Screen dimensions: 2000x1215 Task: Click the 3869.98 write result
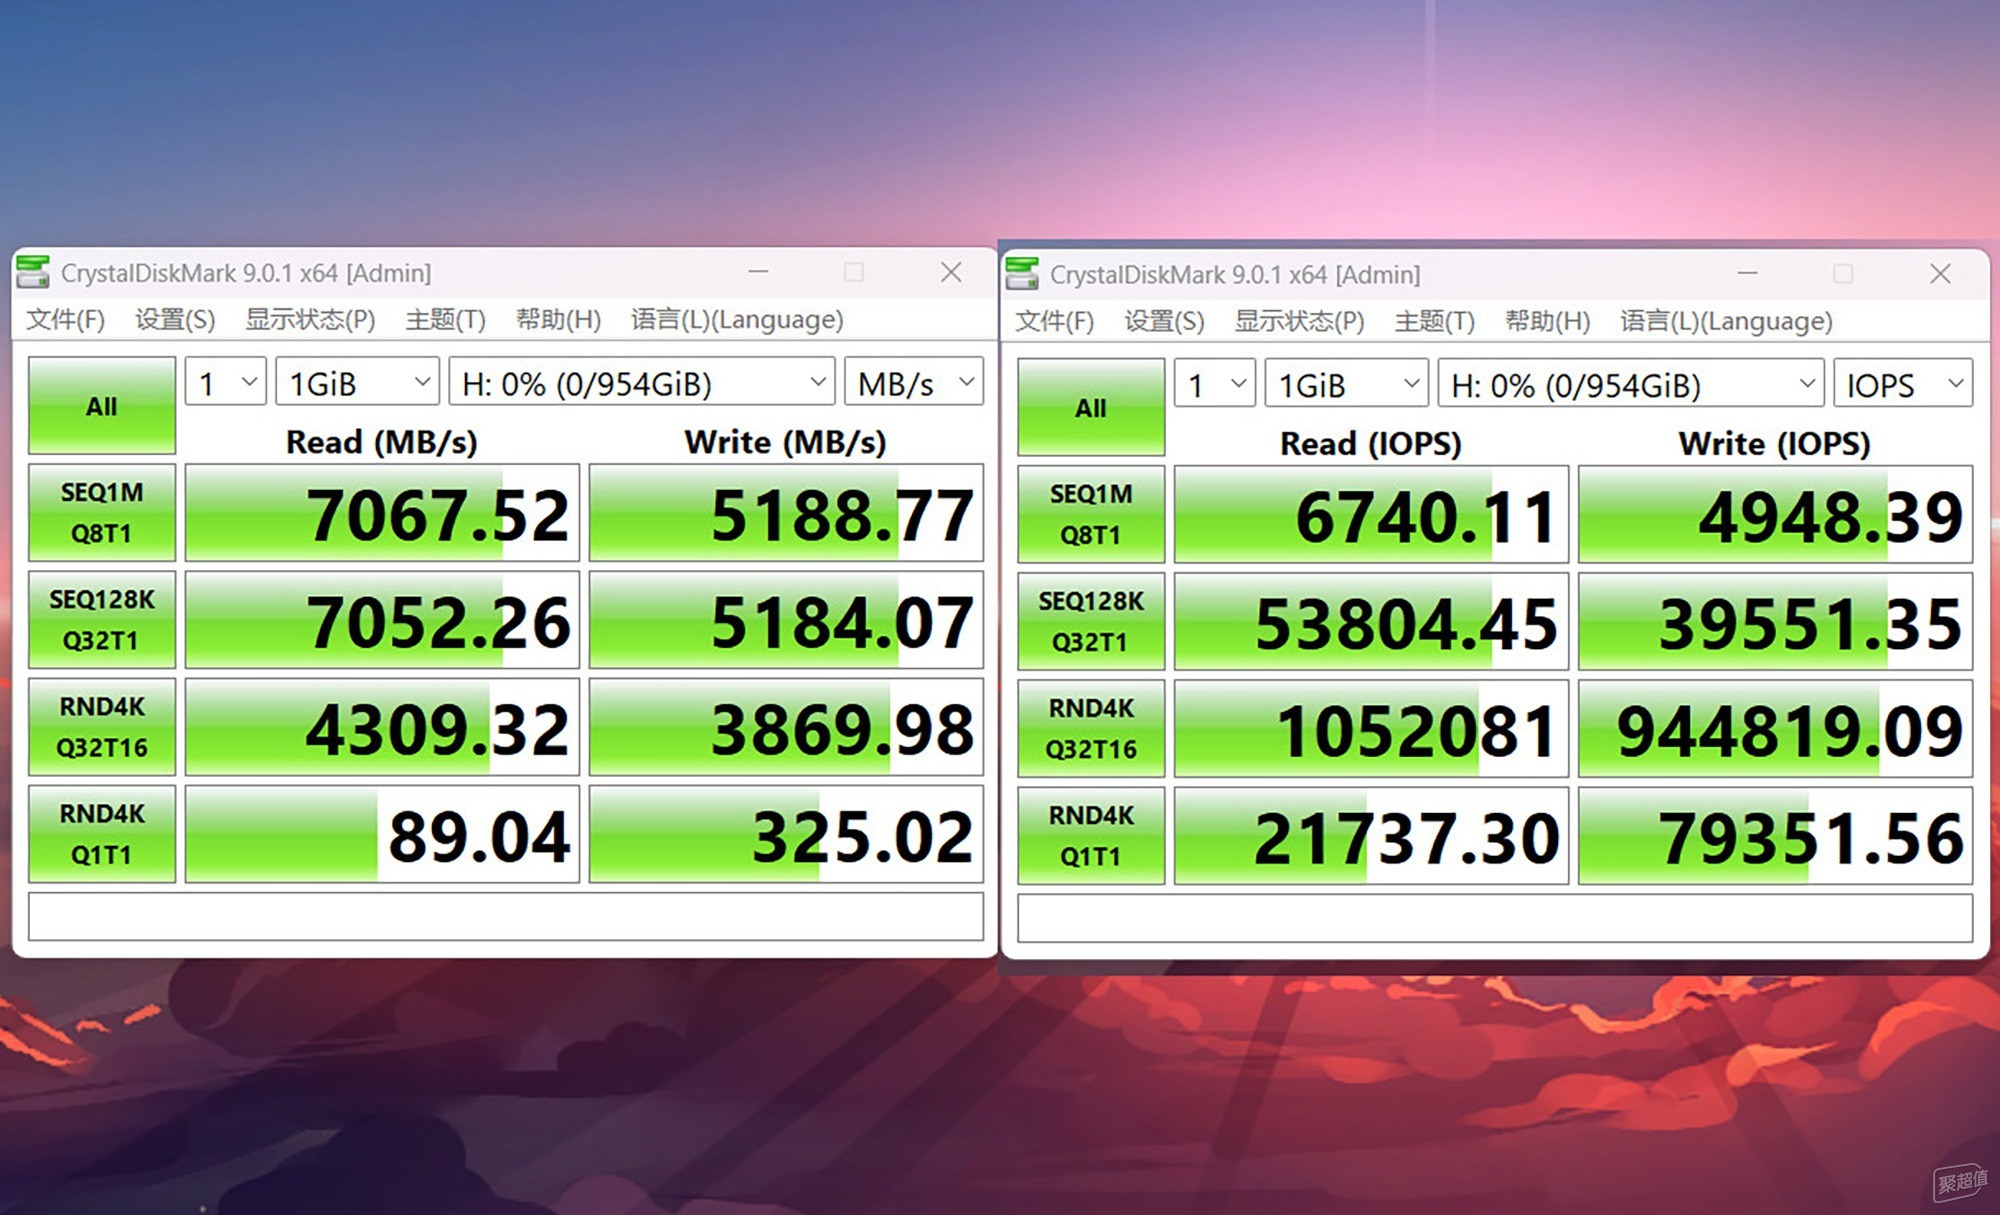(x=786, y=727)
